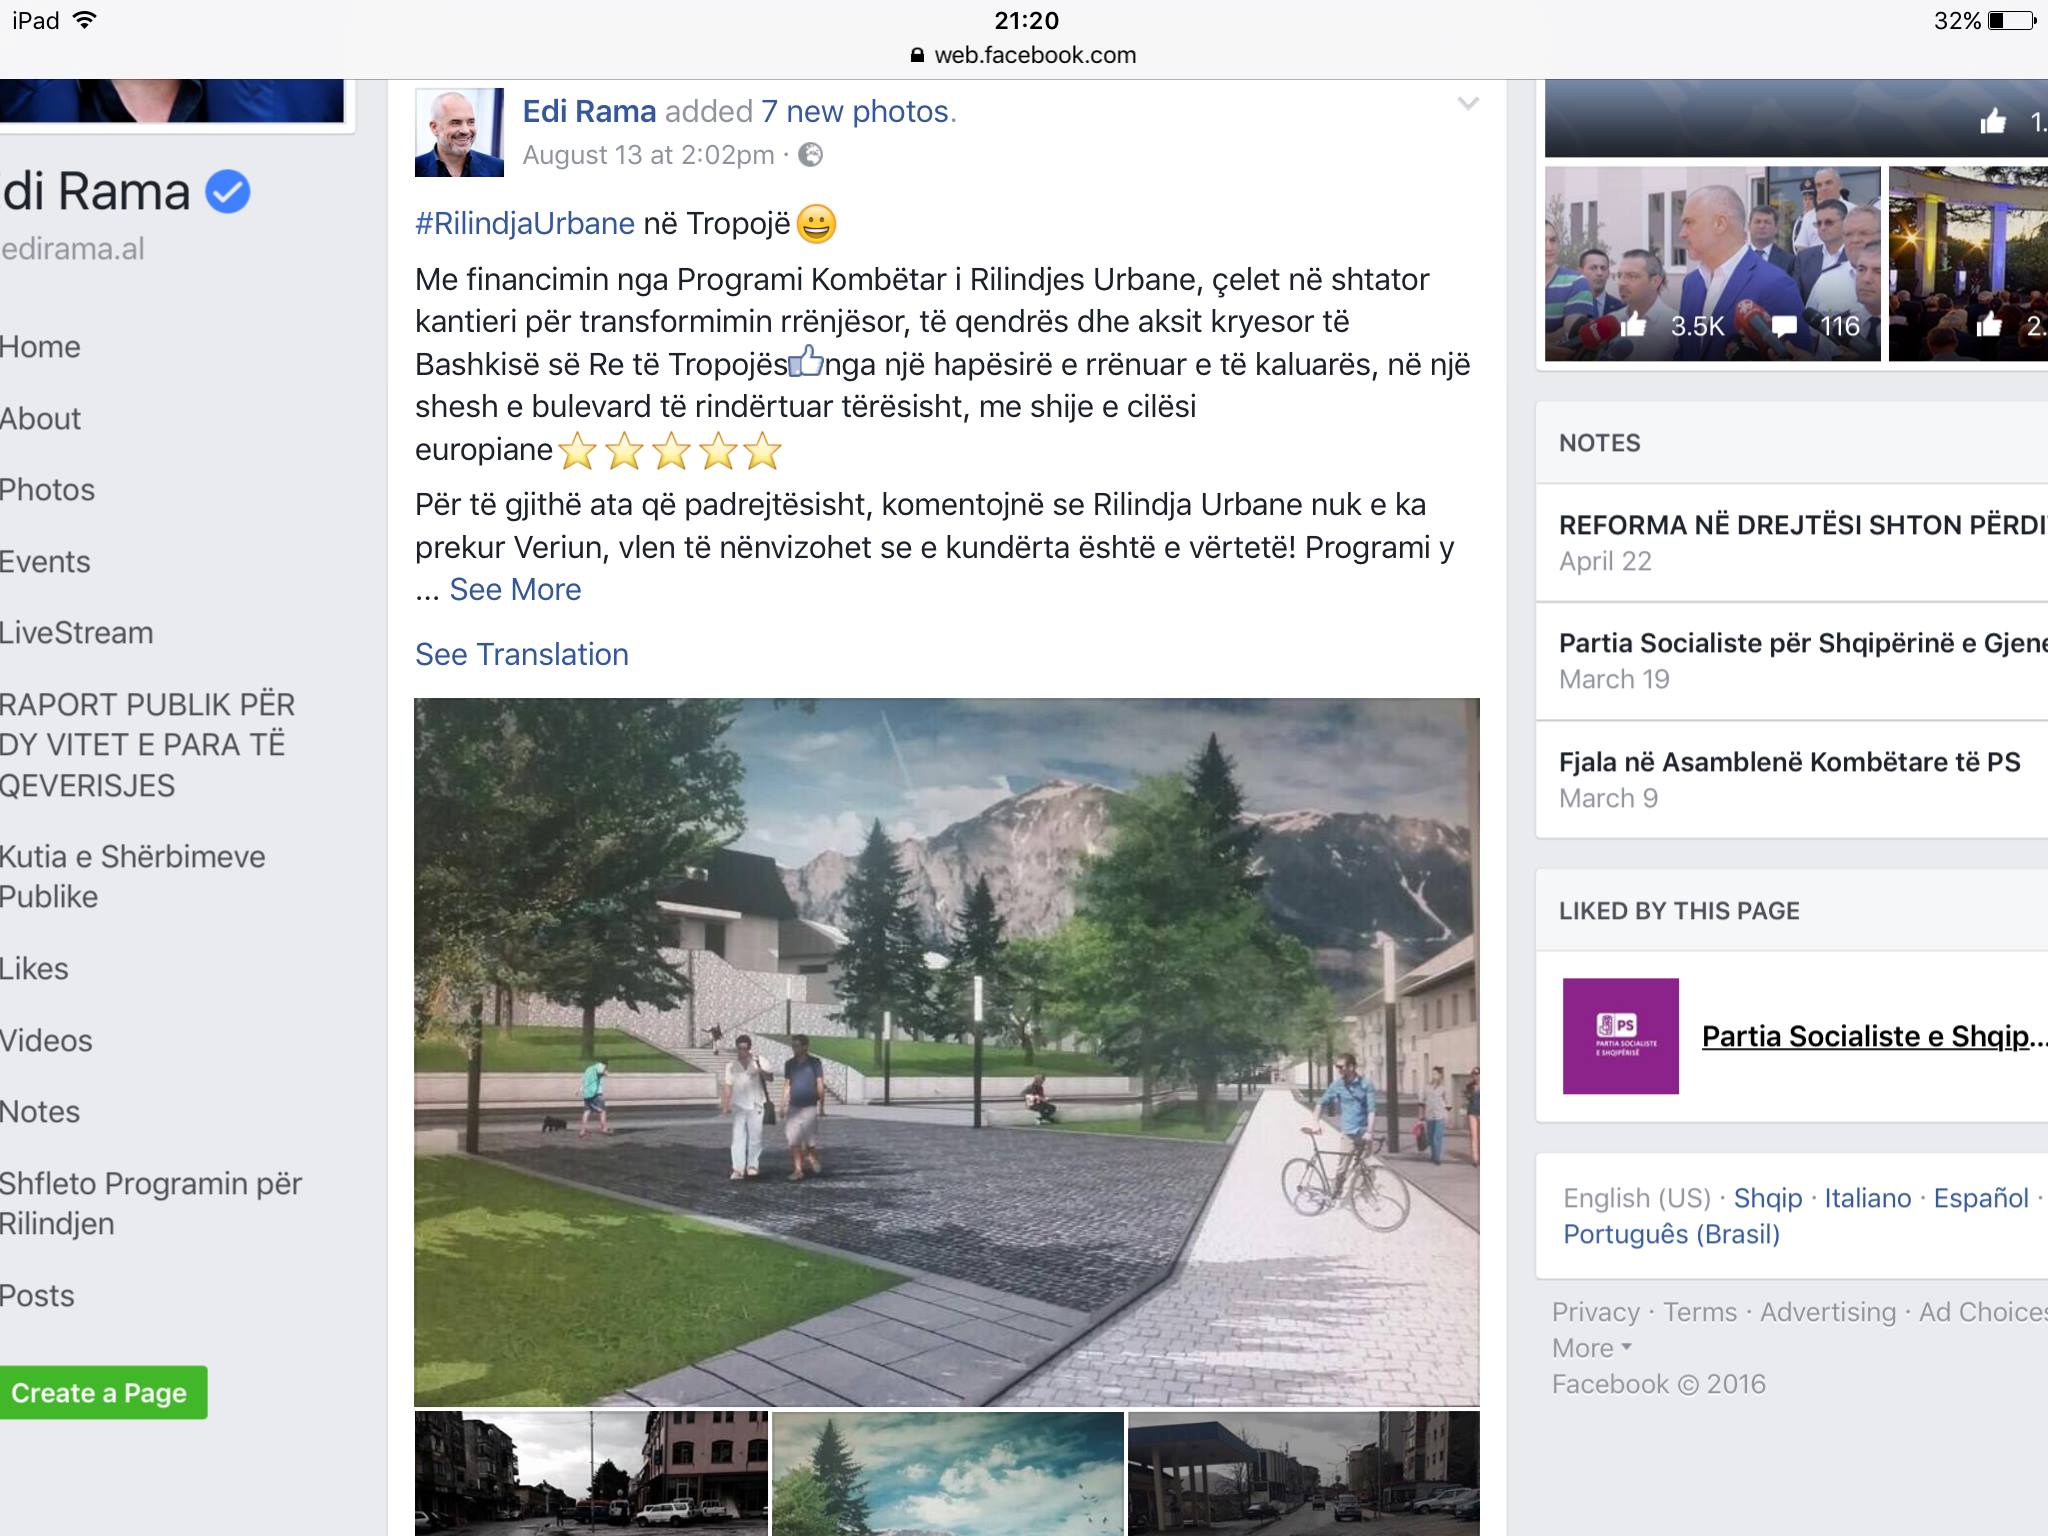Switch language to Italiano
The image size is (2048, 1536).
tap(1868, 1198)
